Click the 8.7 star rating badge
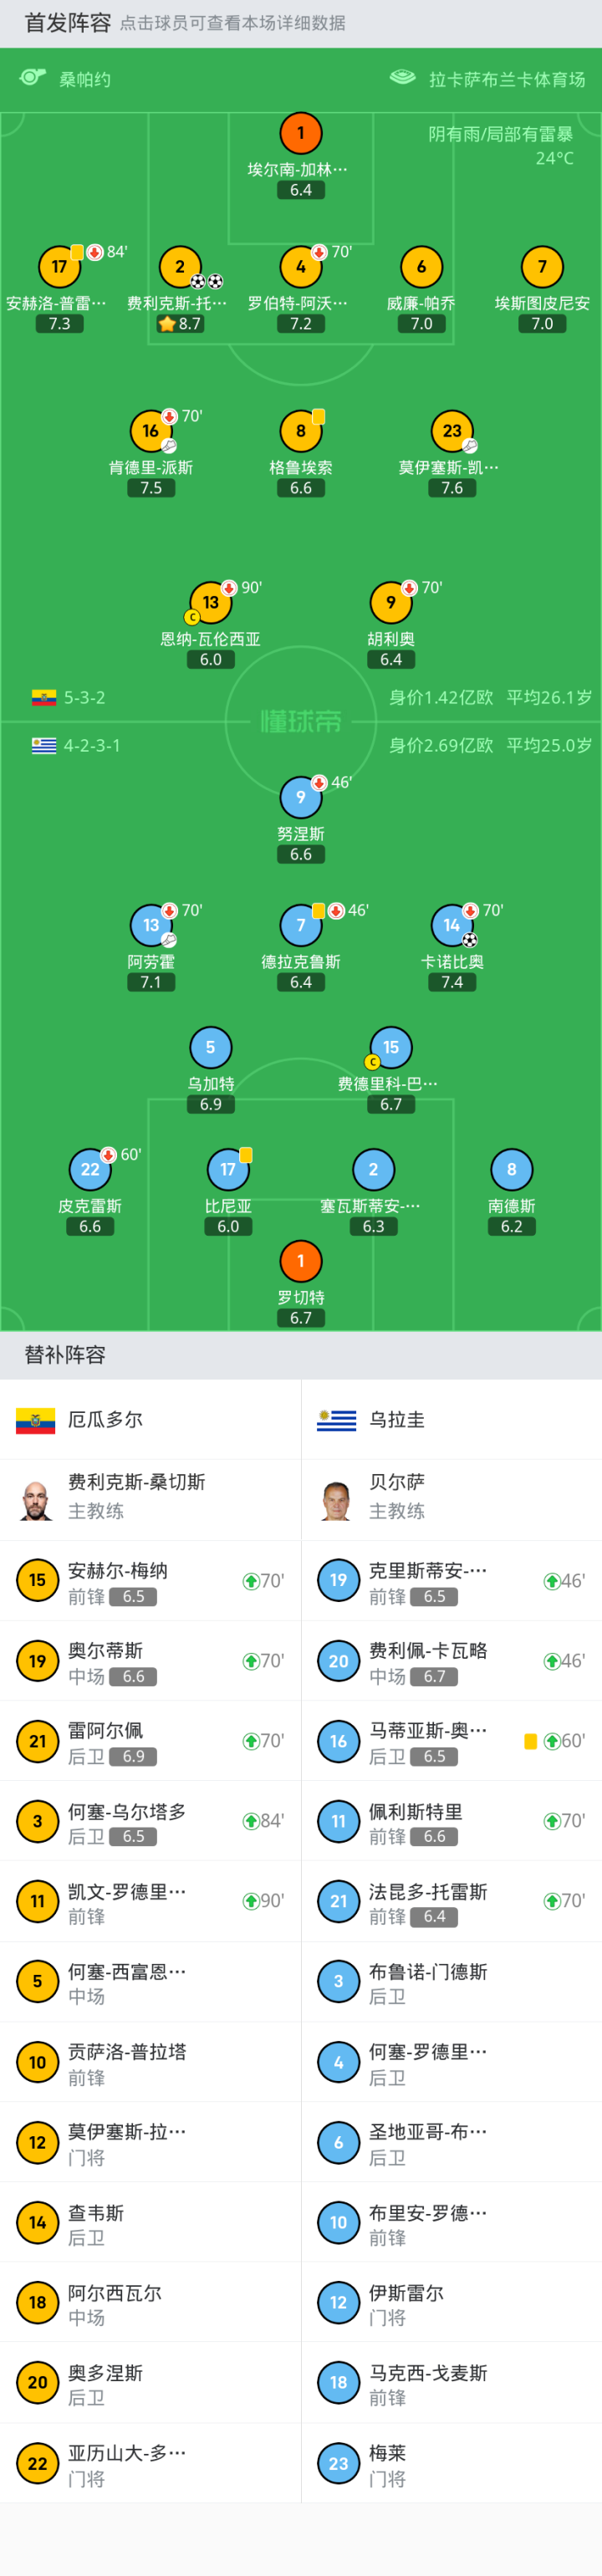Viewport: 602px width, 2576px height. tap(180, 324)
